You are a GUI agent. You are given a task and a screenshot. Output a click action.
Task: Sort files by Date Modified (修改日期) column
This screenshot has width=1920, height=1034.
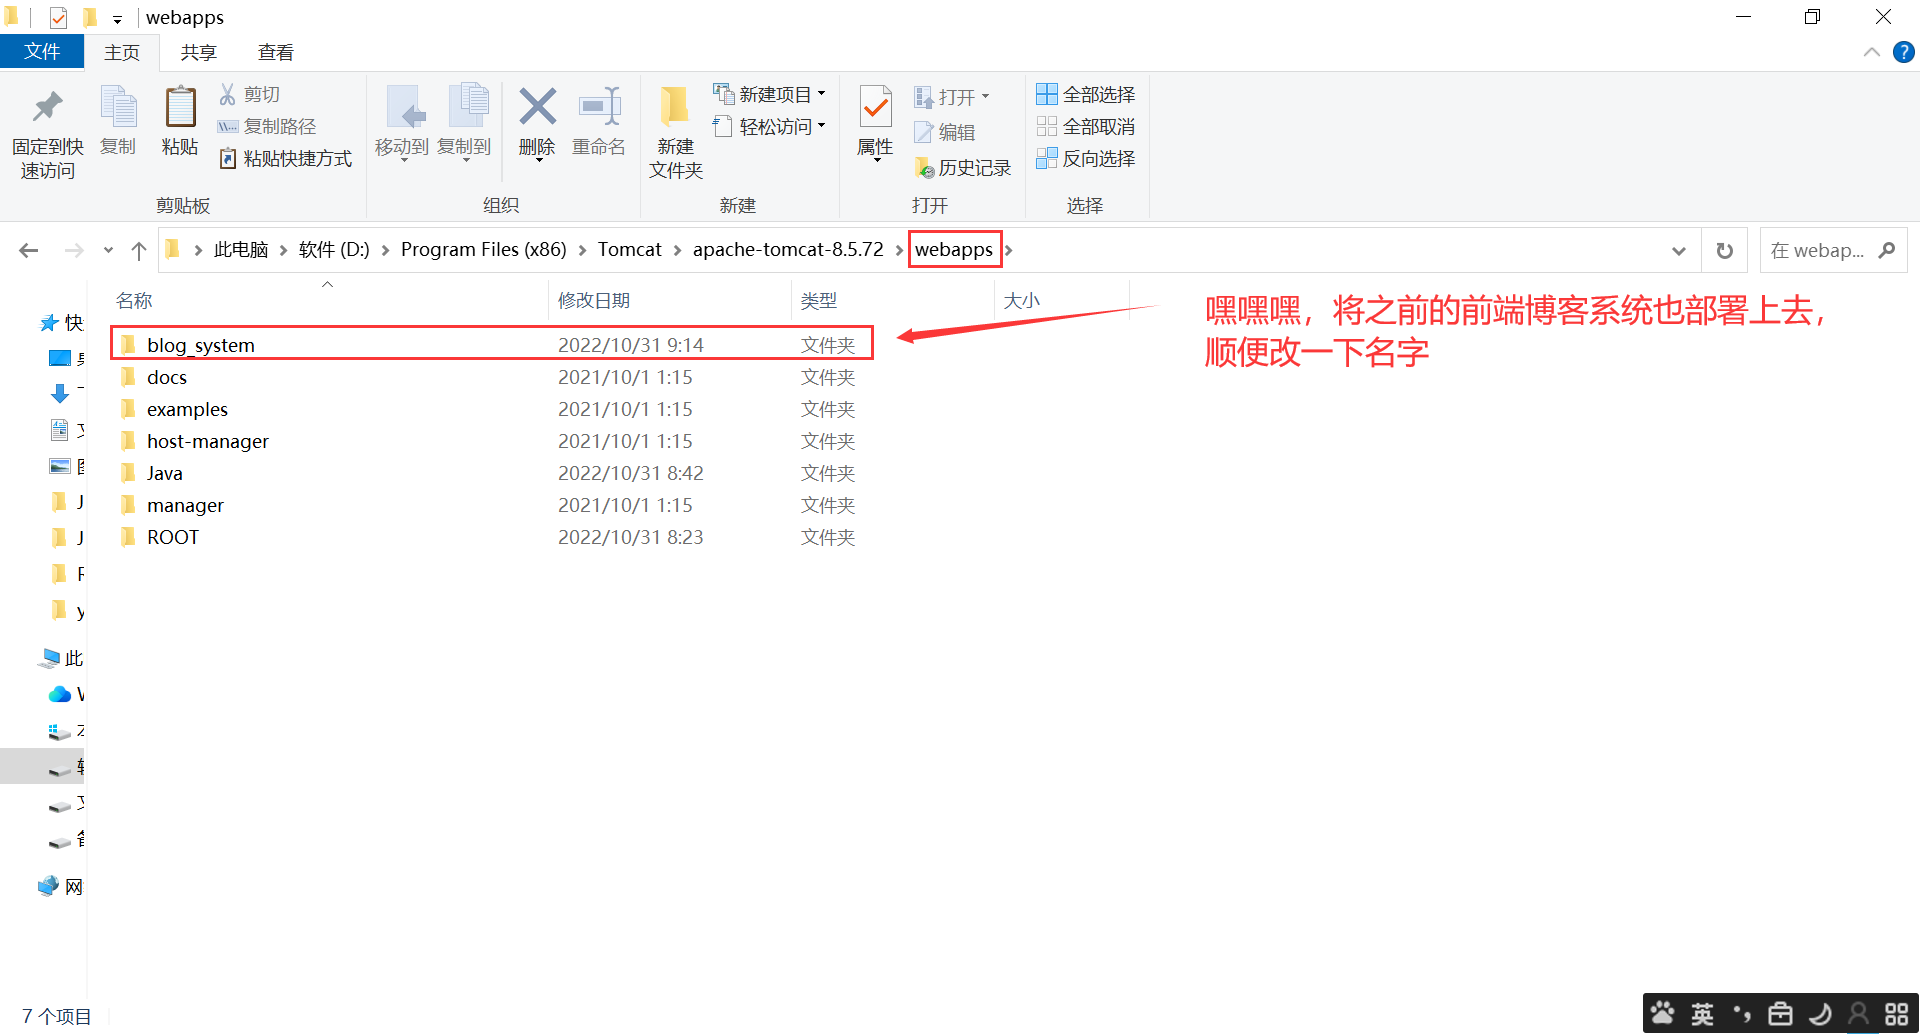click(594, 300)
